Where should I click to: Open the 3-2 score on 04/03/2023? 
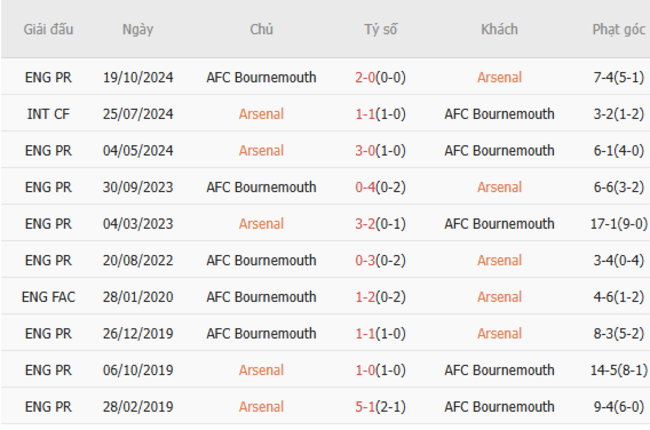click(366, 224)
